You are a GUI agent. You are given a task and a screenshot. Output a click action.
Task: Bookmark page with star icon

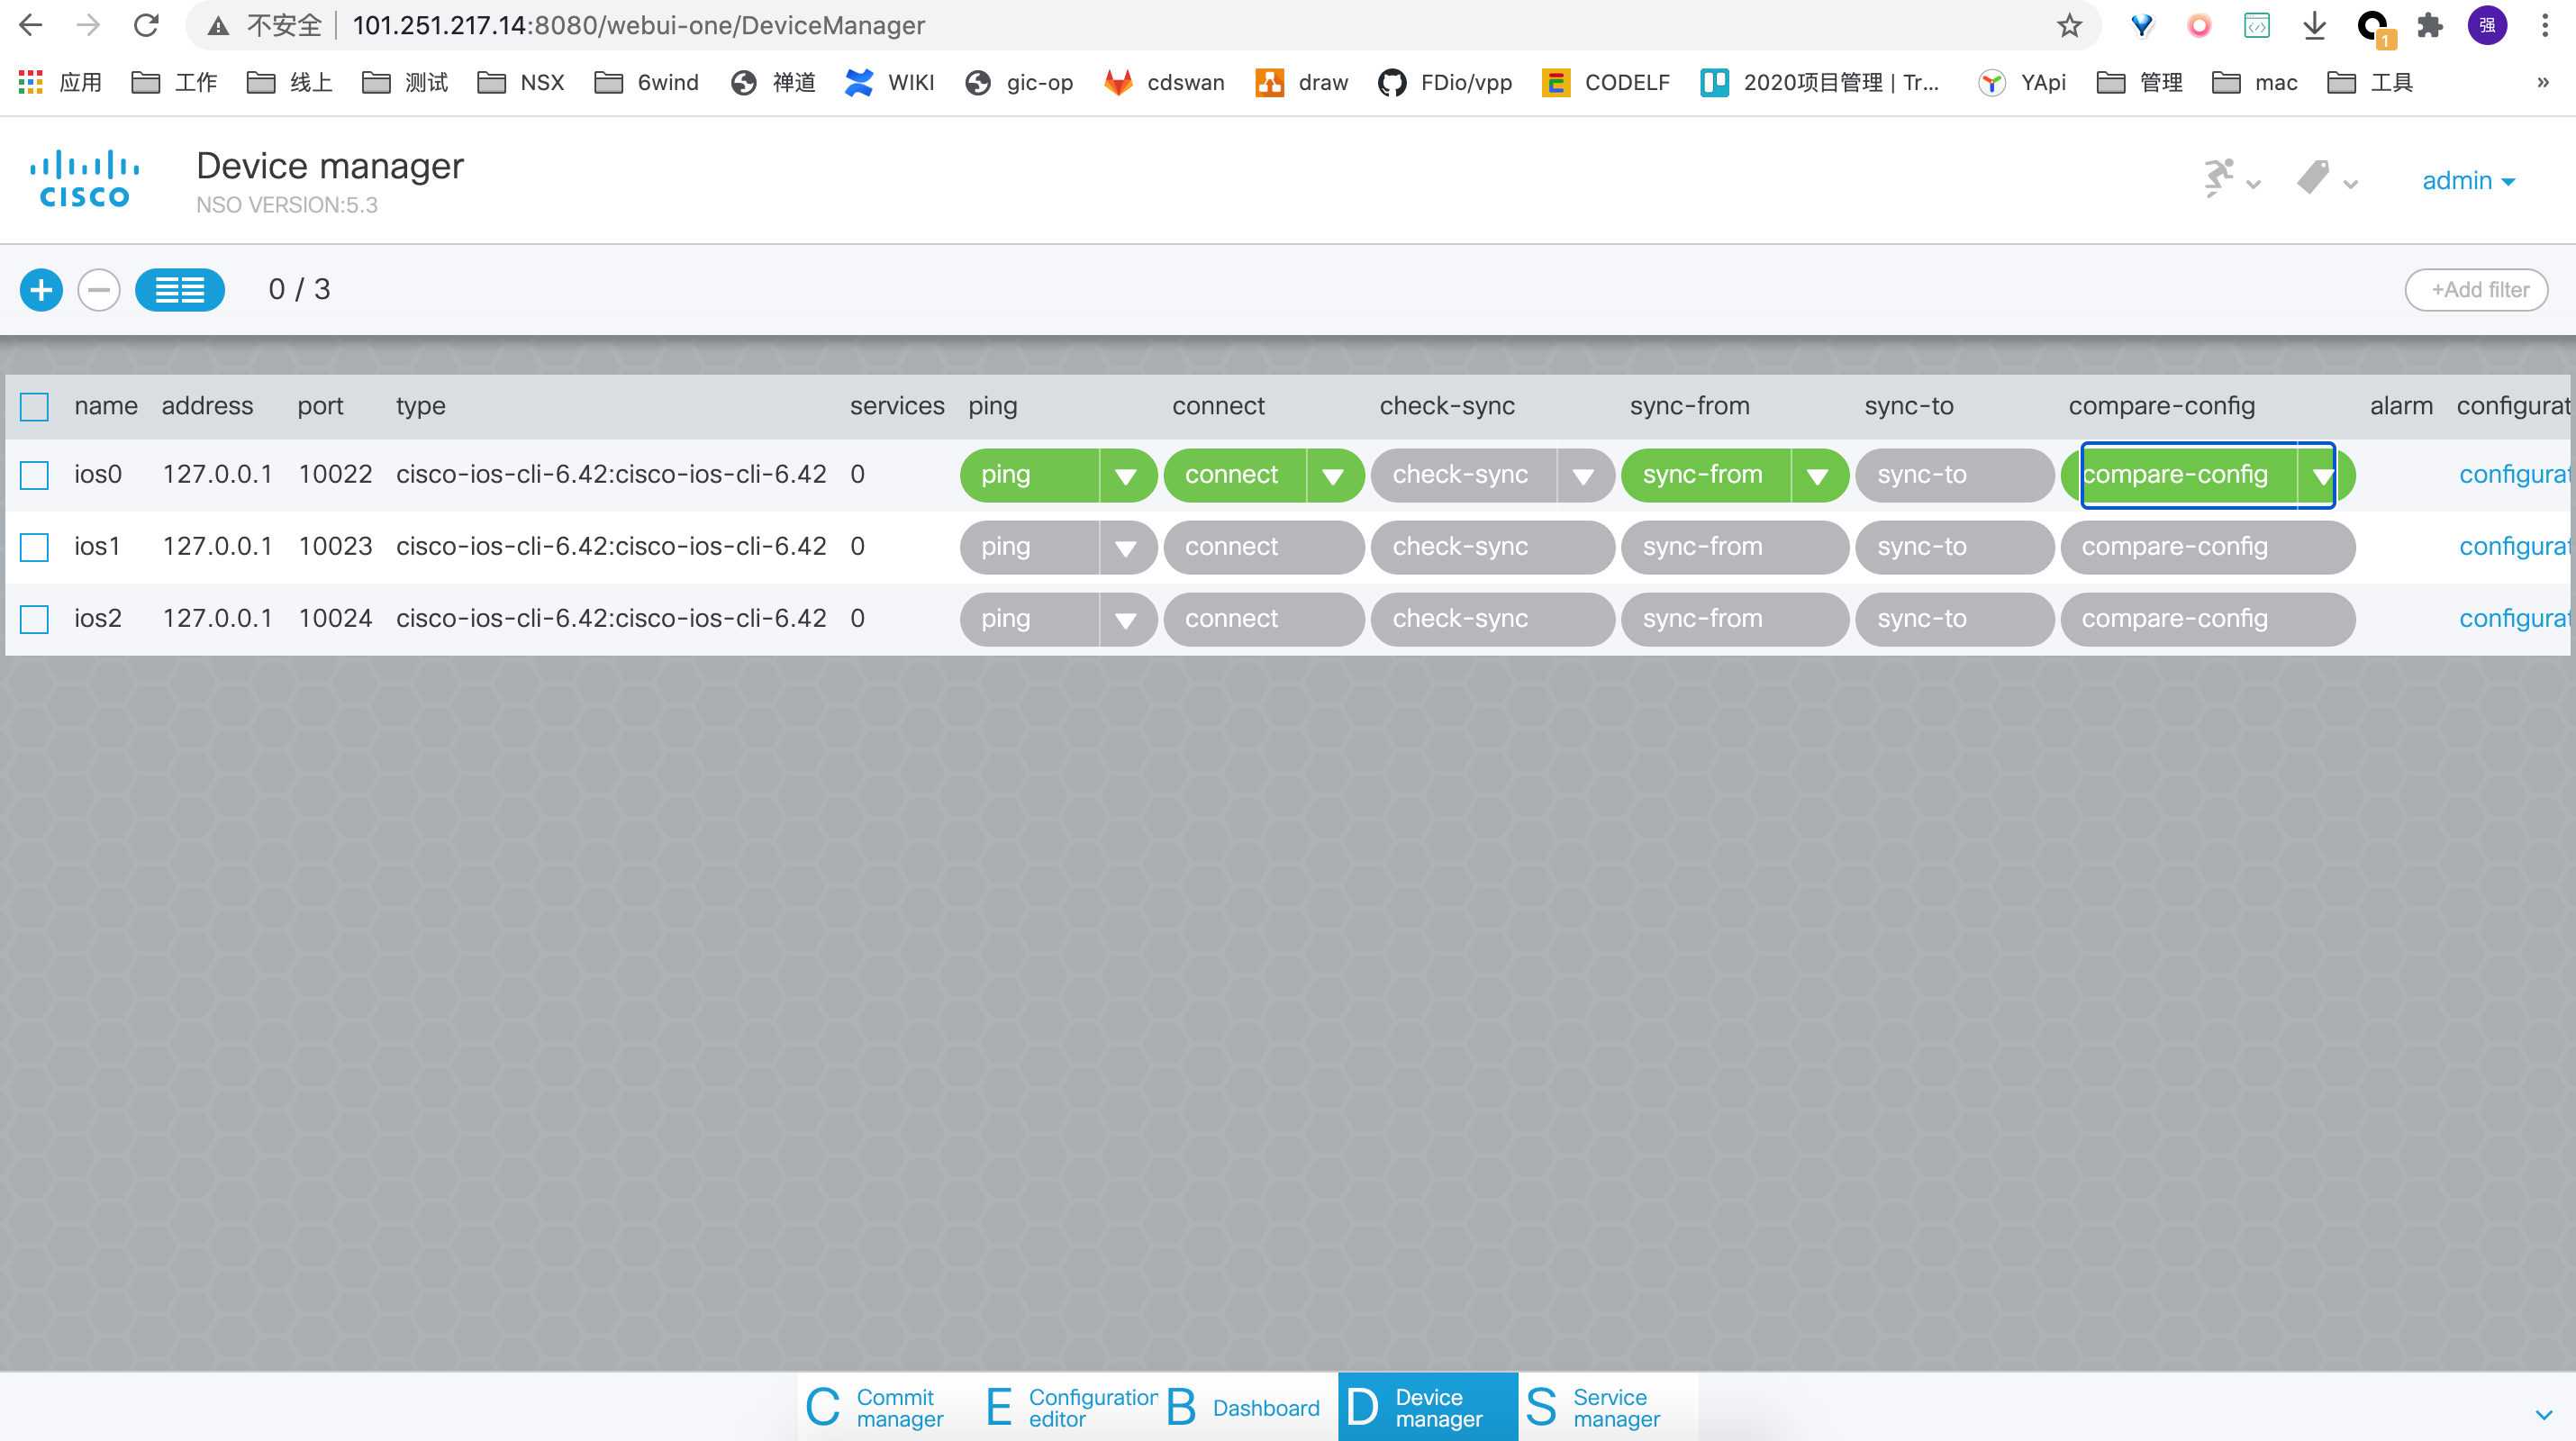(2069, 25)
